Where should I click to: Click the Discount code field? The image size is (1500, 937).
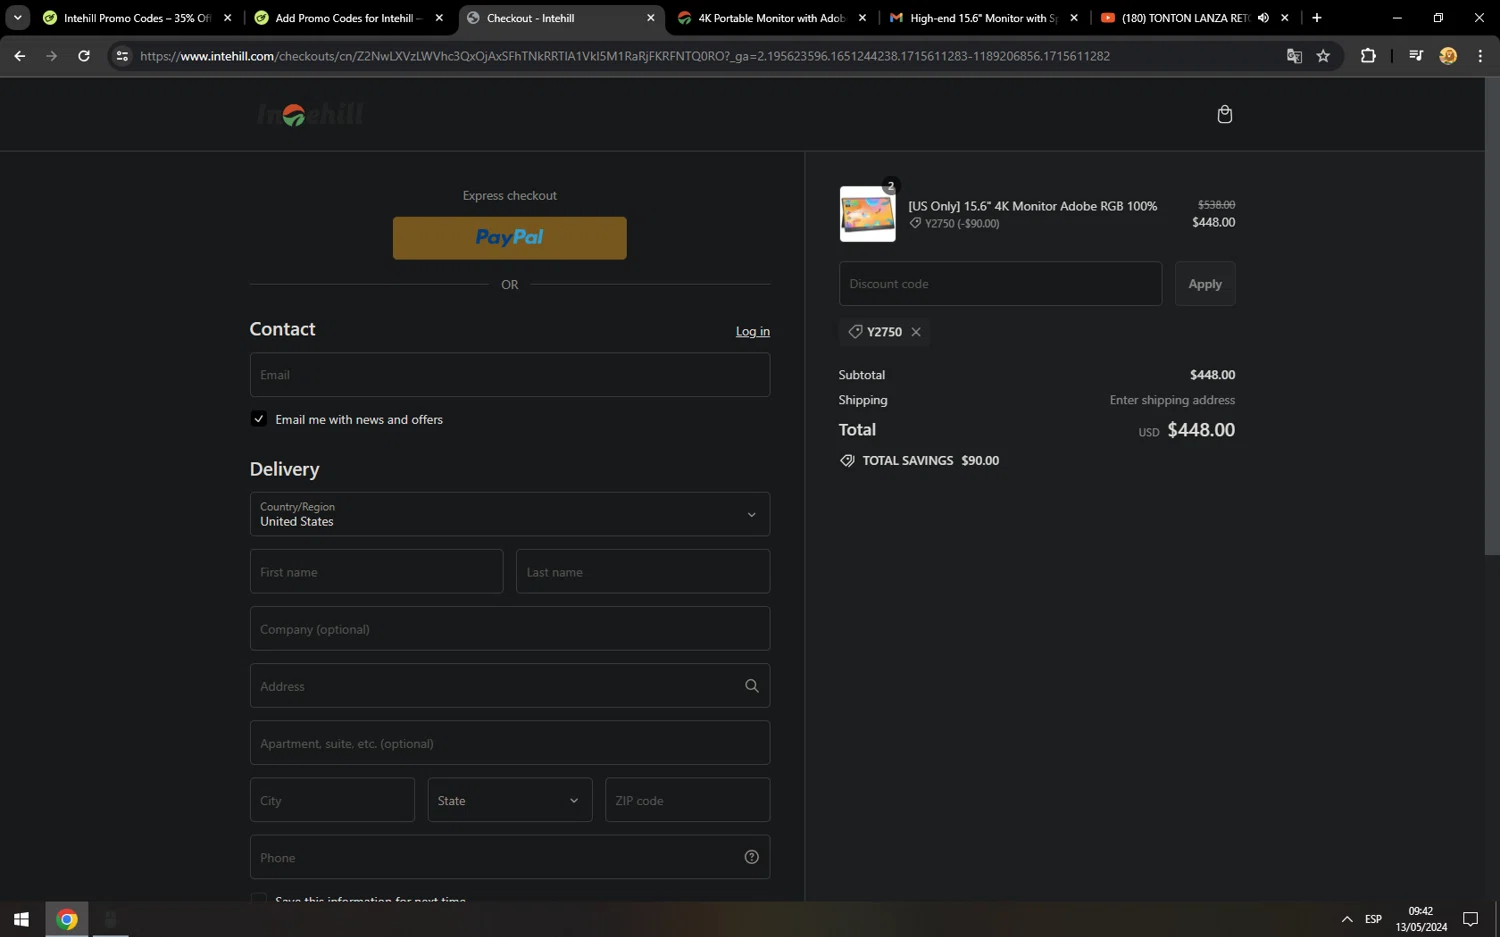tap(1000, 284)
